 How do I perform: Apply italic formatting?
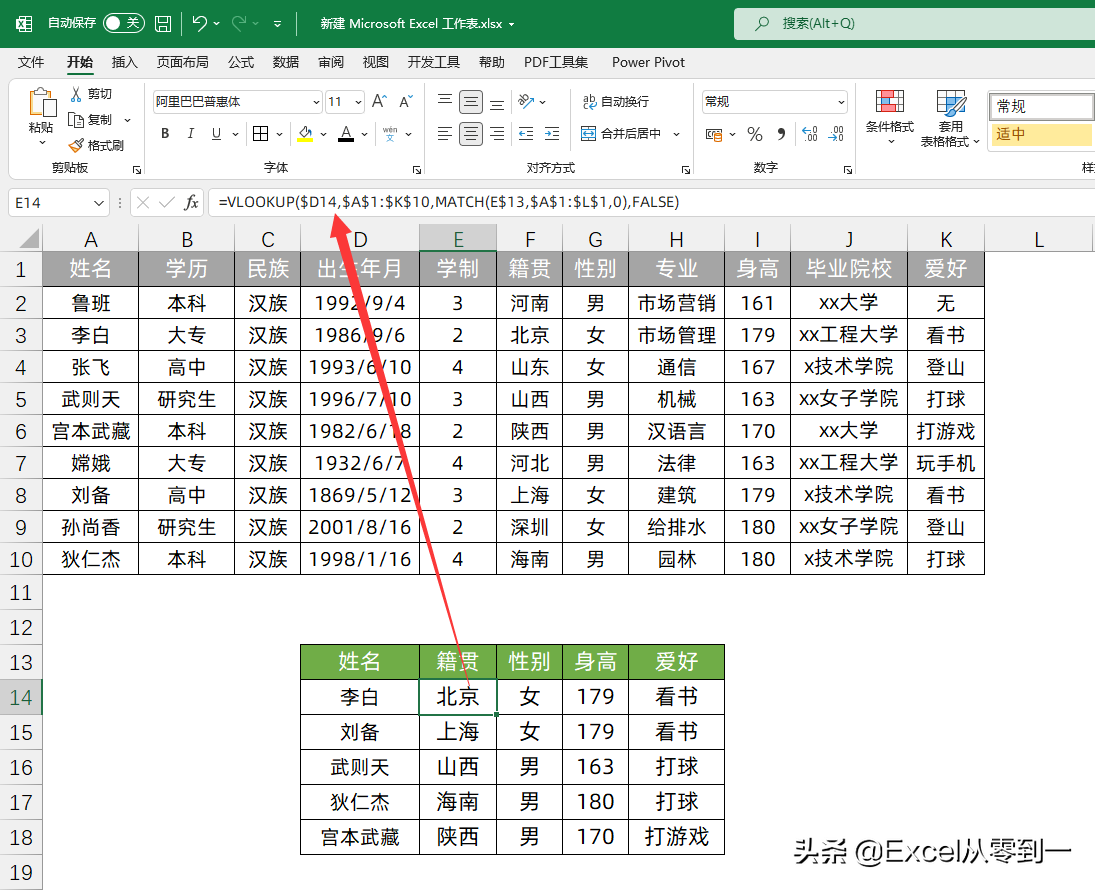point(191,133)
